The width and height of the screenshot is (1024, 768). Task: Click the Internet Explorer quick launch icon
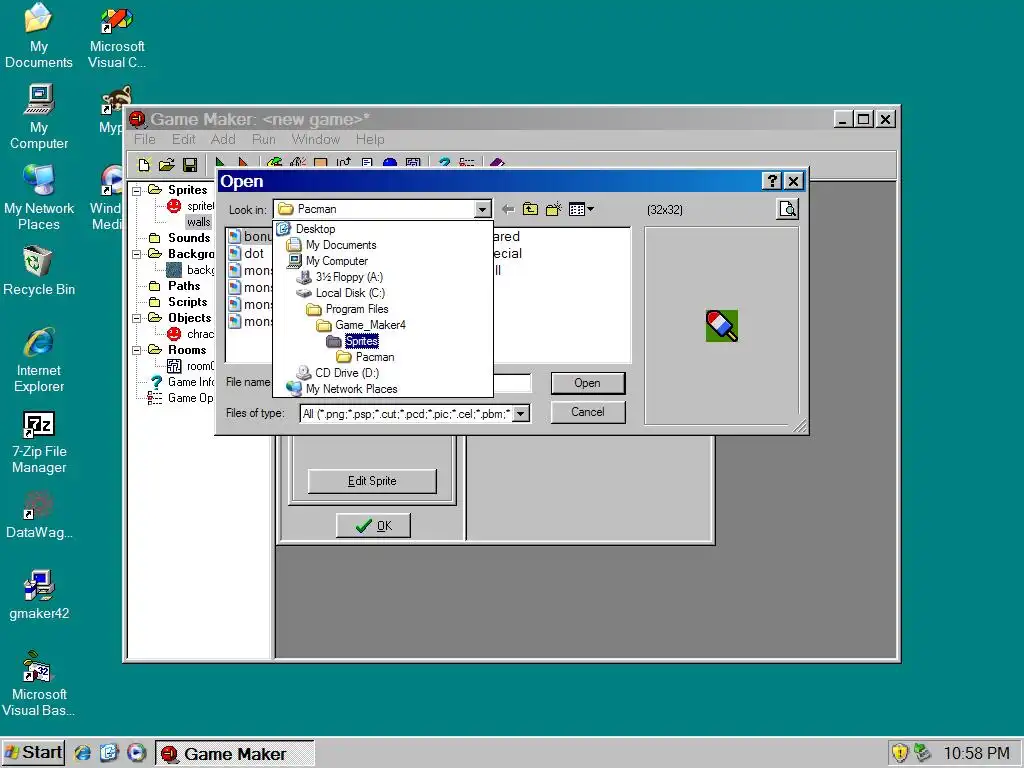pyautogui.click(x=83, y=753)
